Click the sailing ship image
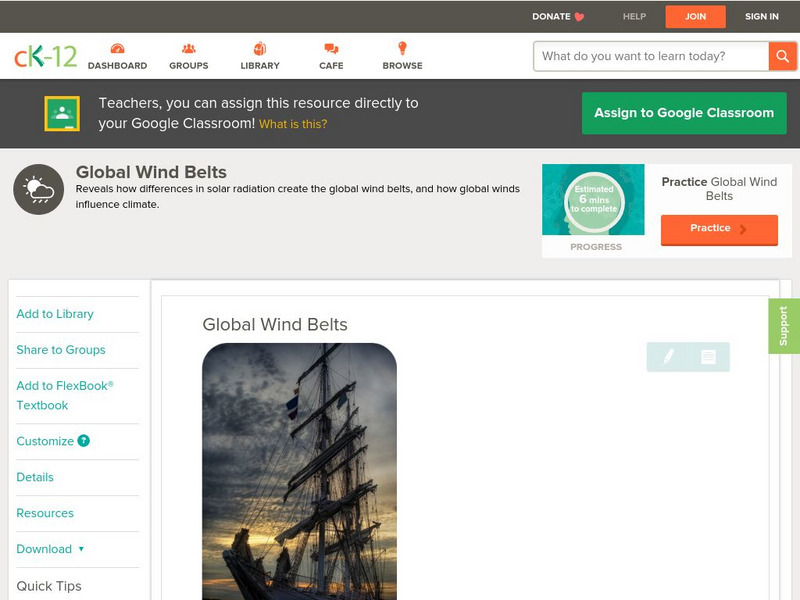 (x=299, y=471)
